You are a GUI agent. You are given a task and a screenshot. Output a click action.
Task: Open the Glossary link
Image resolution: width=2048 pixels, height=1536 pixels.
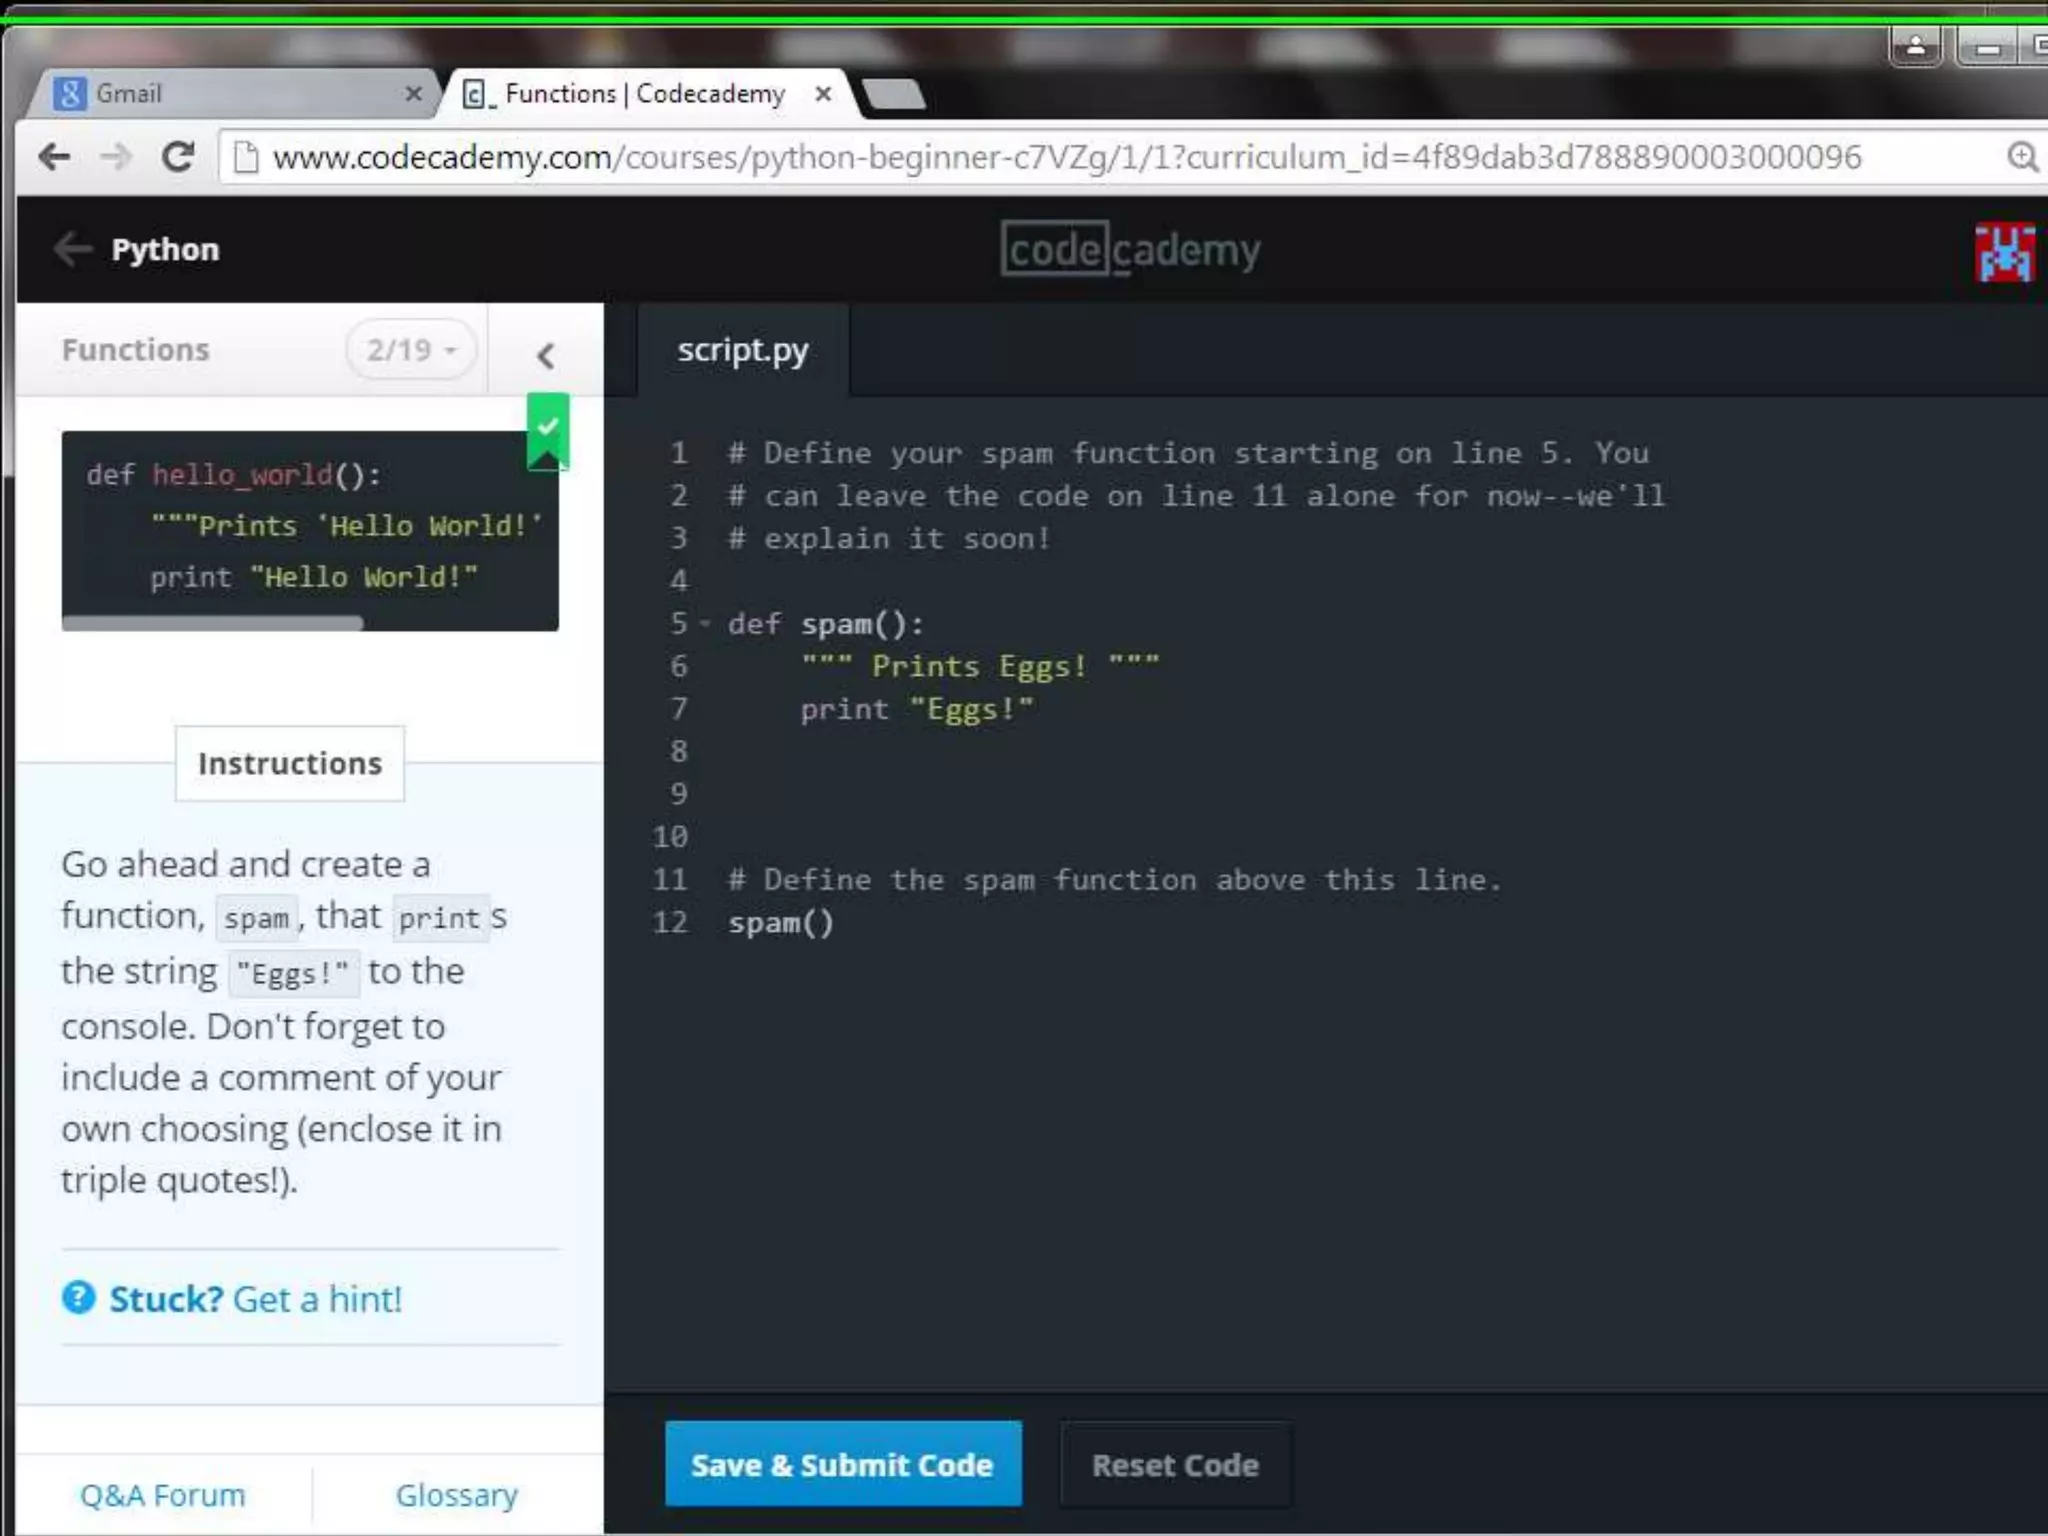(x=457, y=1494)
